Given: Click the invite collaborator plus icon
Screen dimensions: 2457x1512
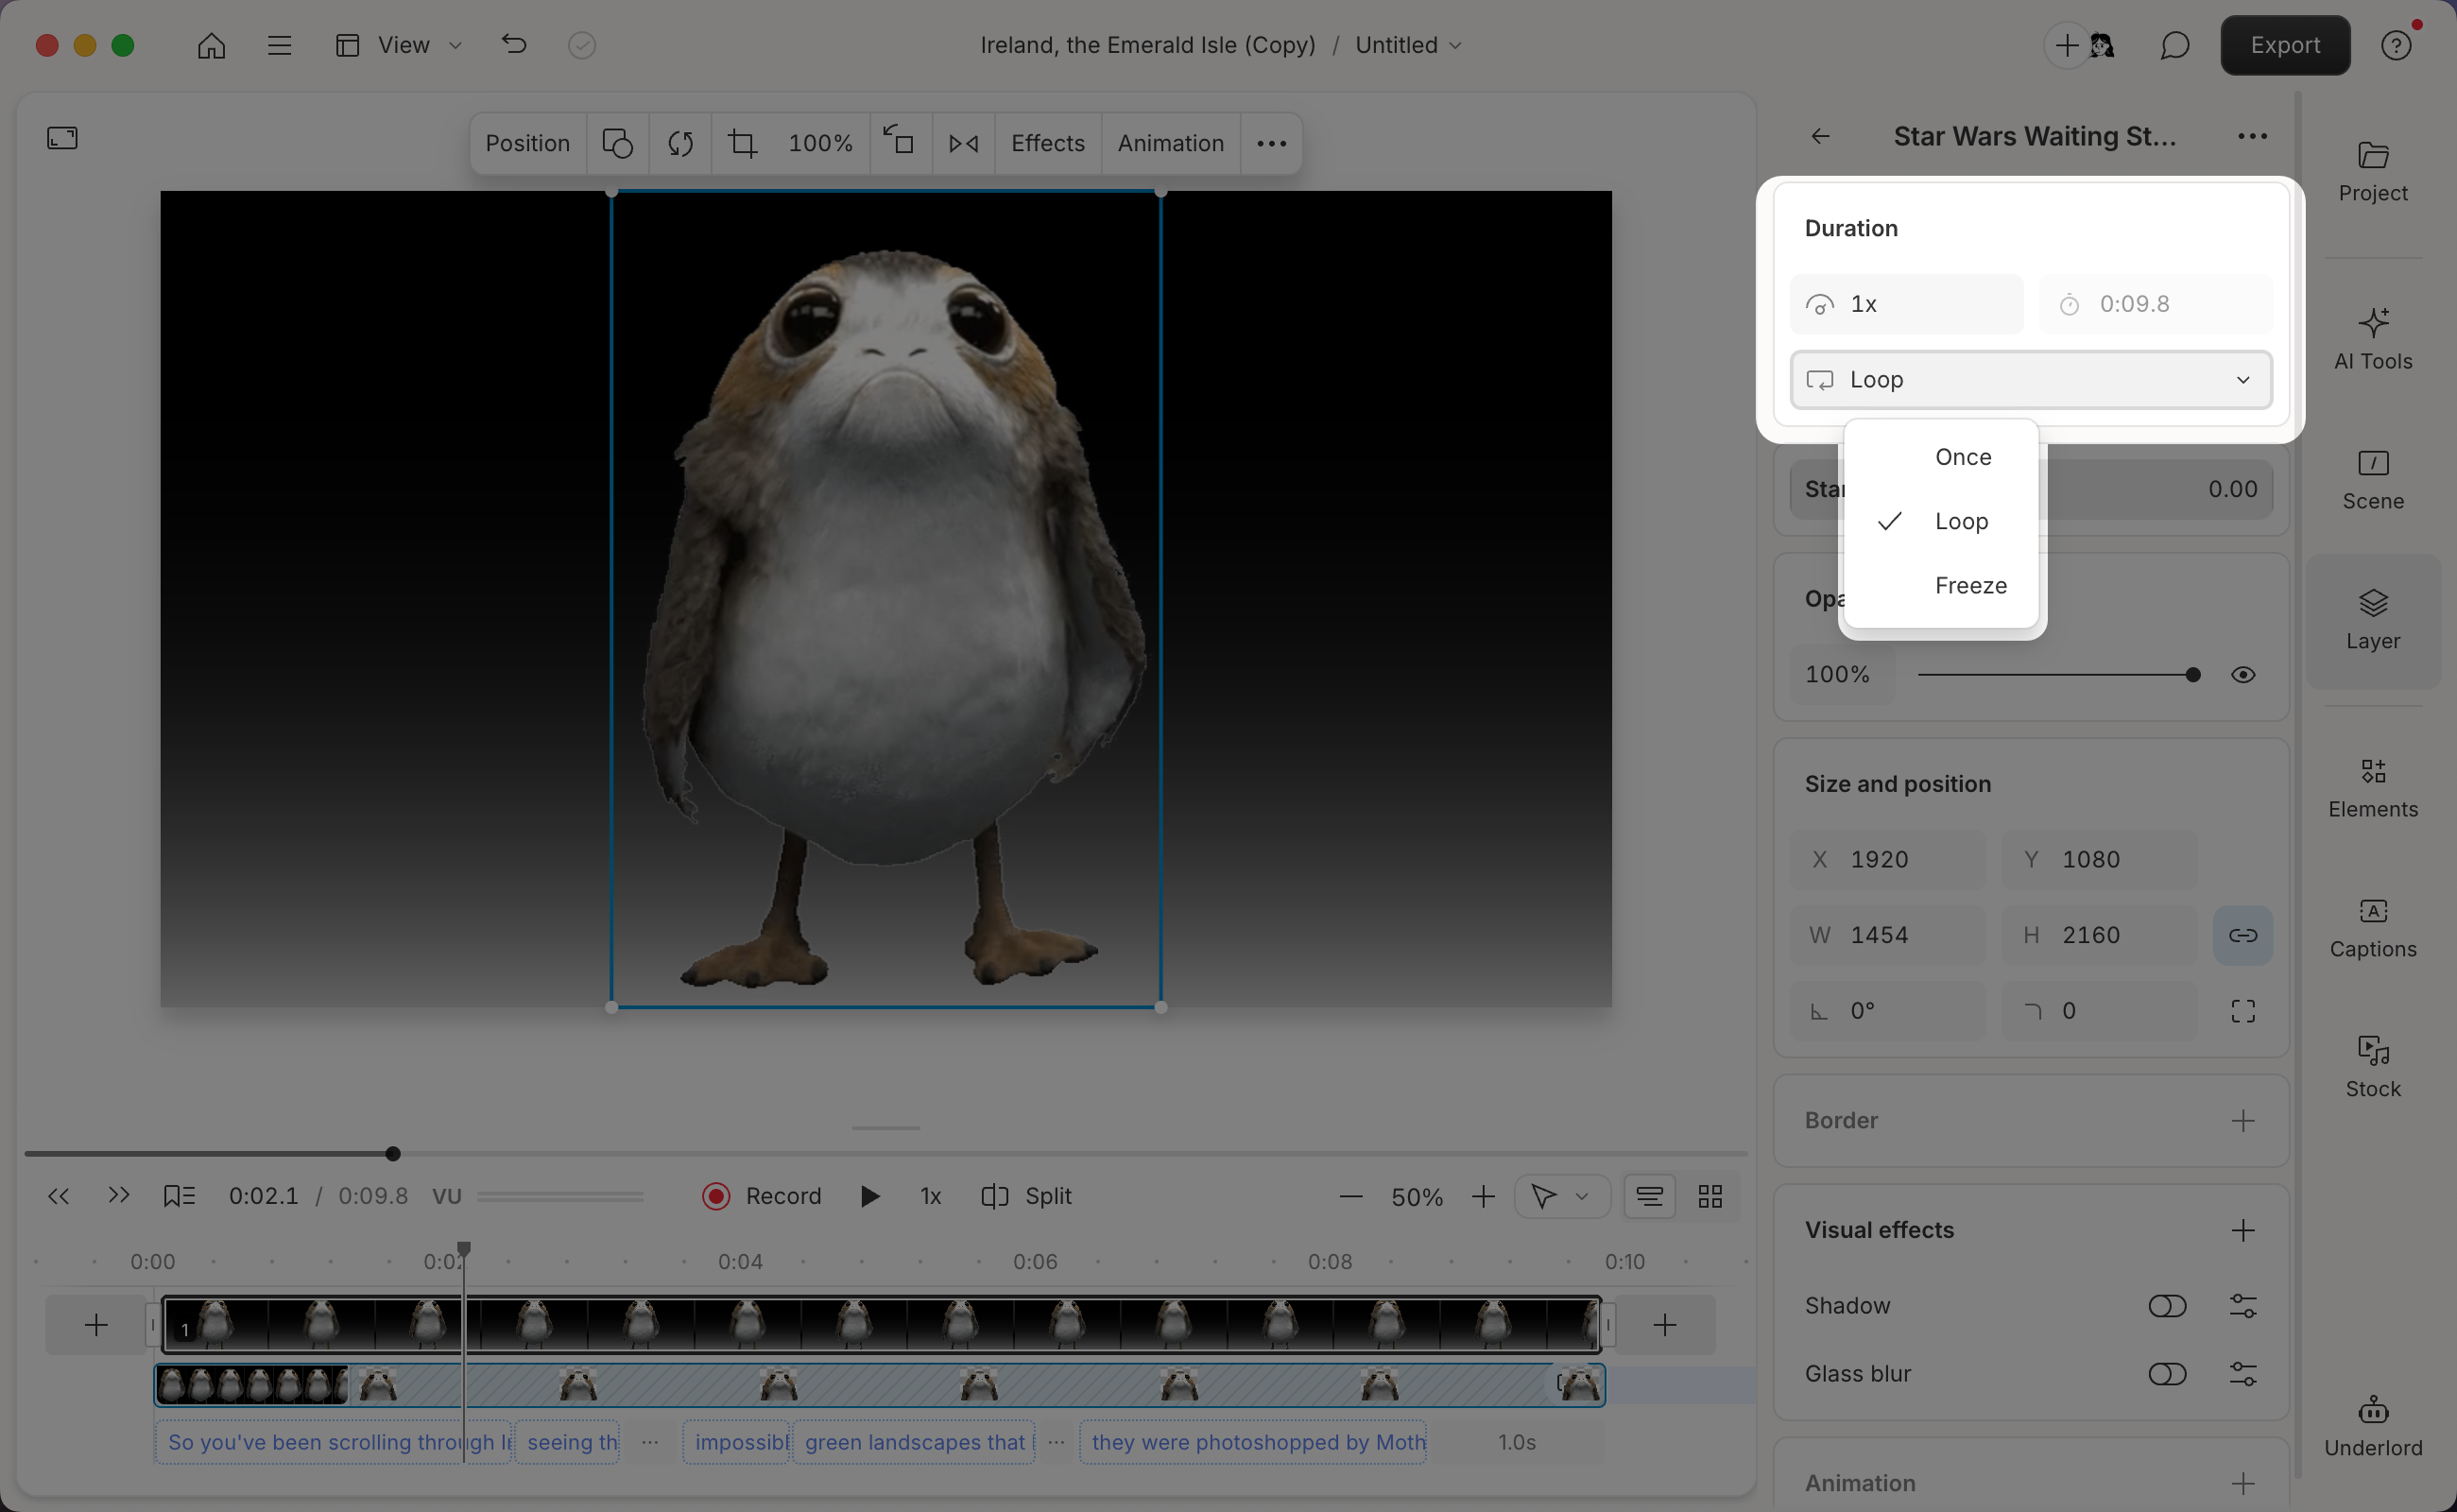Looking at the screenshot, I should coord(2067,45).
